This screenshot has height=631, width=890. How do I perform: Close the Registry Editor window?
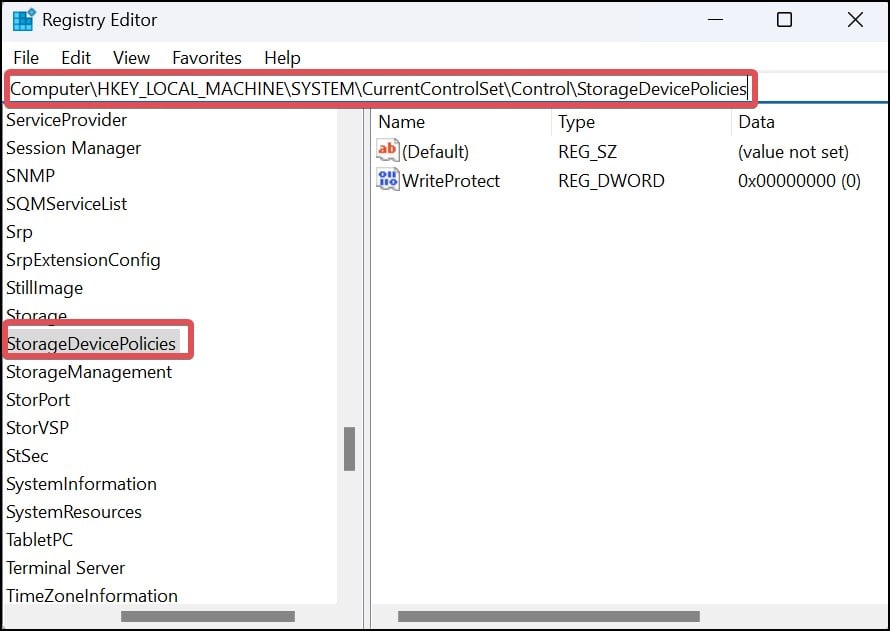coord(855,20)
